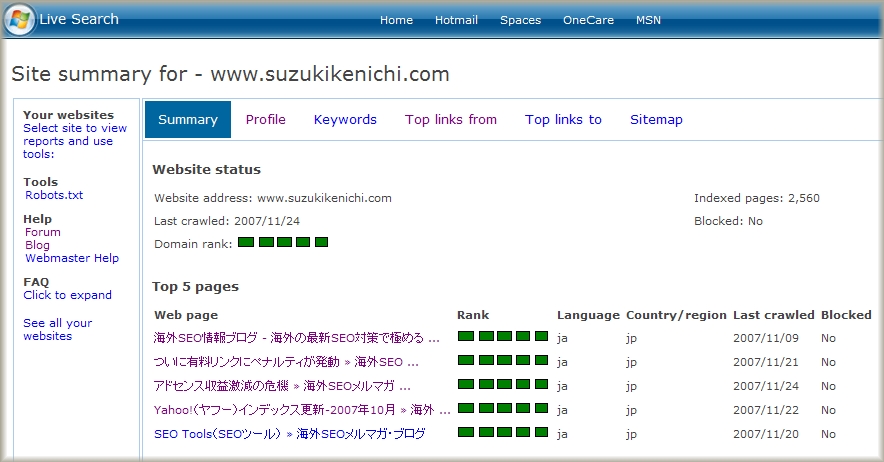884x462 pixels.
Task: Open the Home link in top navigation
Action: (x=396, y=20)
